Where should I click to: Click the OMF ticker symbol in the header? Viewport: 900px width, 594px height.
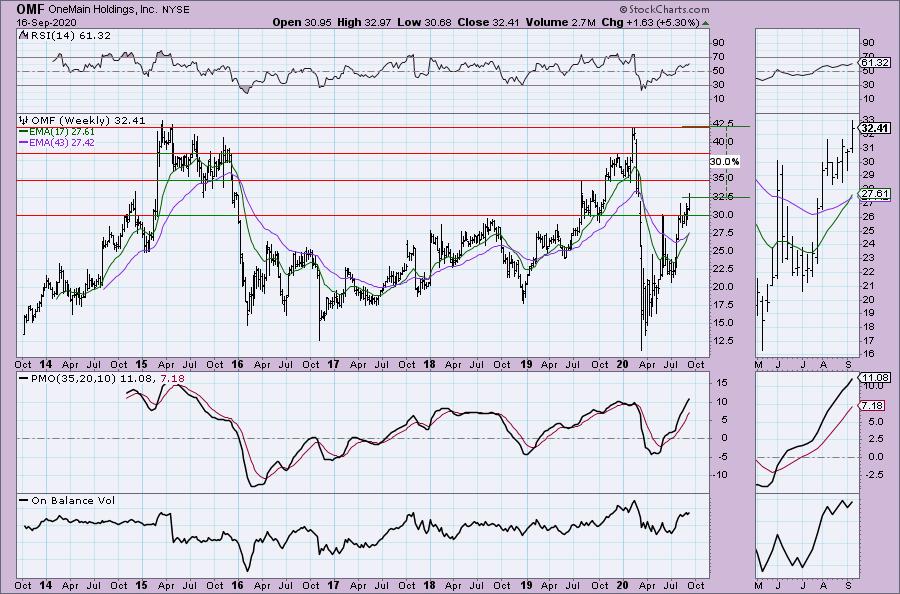[28, 9]
